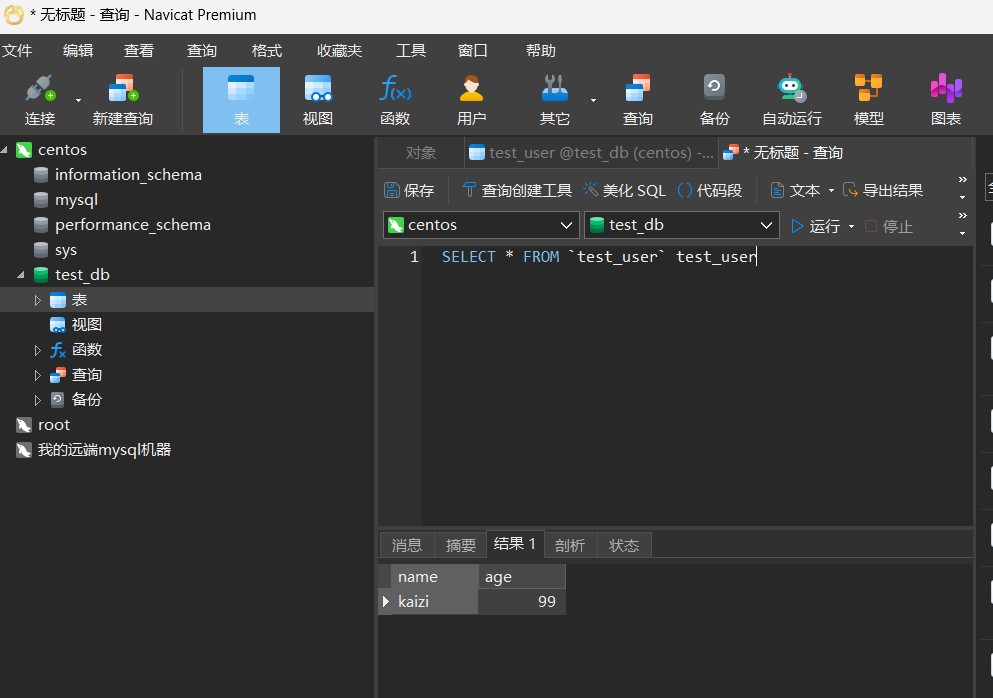Select the mysql database in tree
993x698 pixels.
tap(76, 200)
